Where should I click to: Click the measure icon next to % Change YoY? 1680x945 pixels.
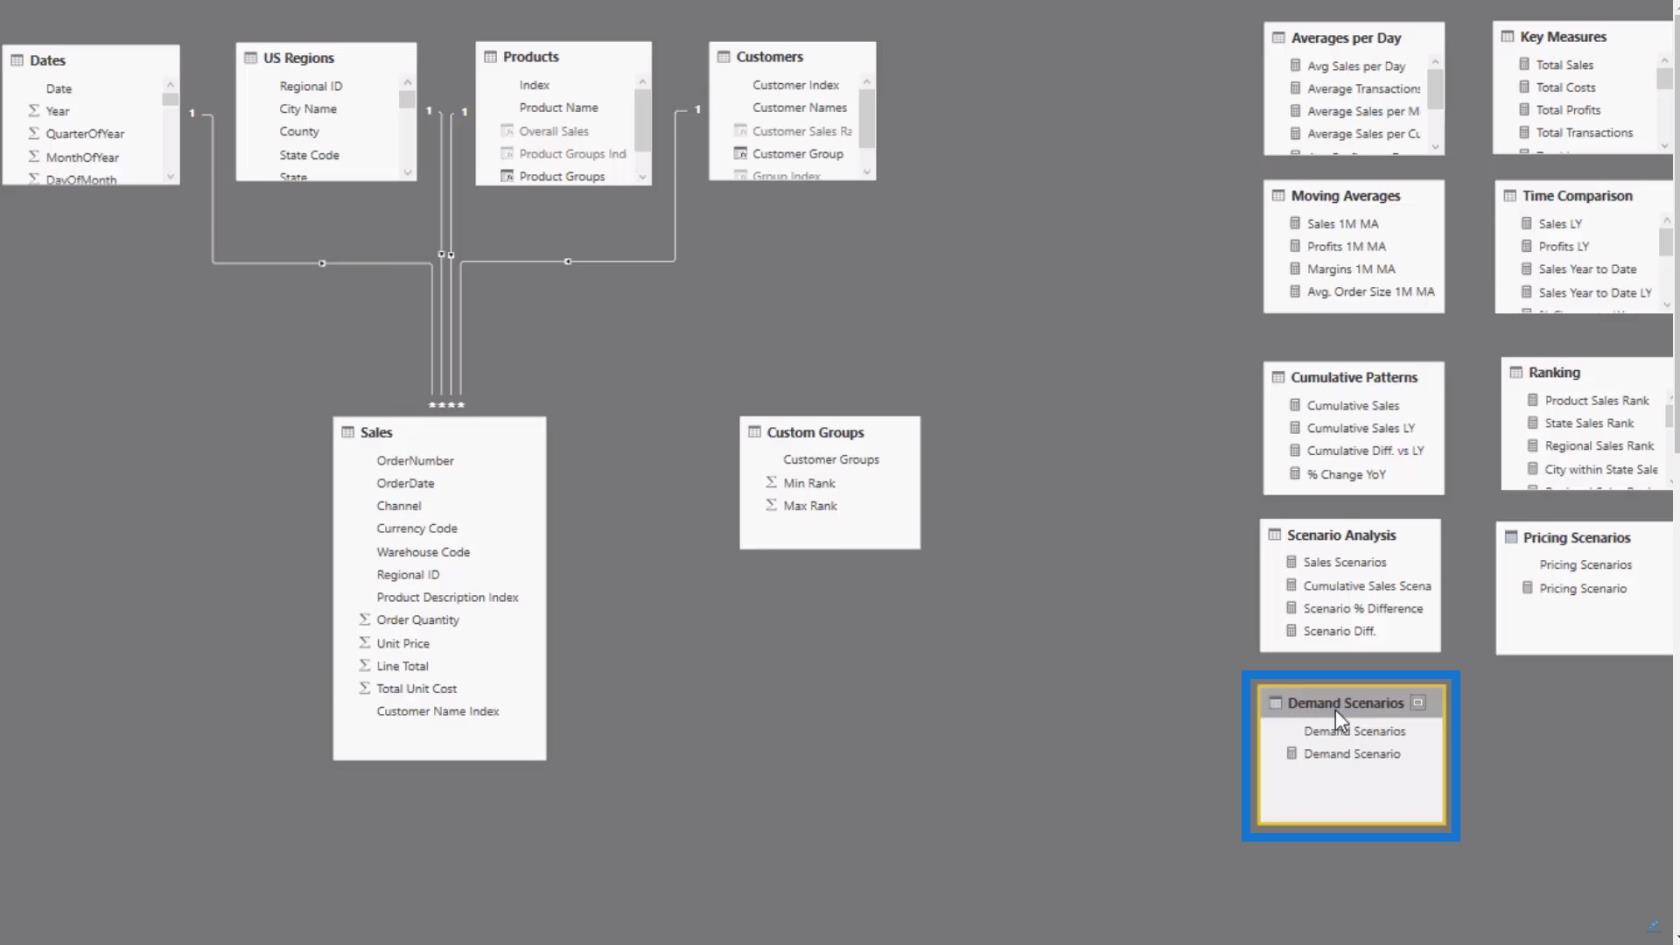[x=1295, y=474]
